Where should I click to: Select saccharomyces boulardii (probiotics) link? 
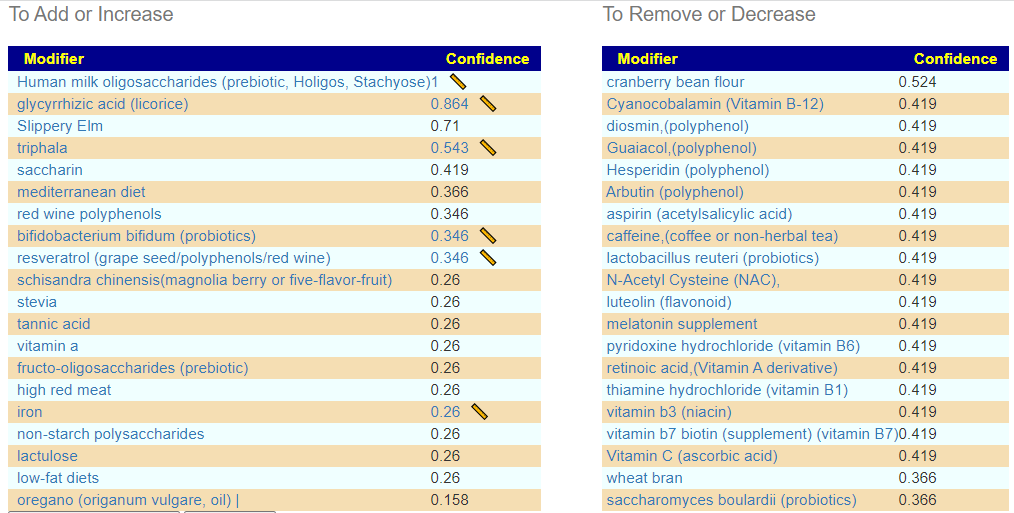731,500
